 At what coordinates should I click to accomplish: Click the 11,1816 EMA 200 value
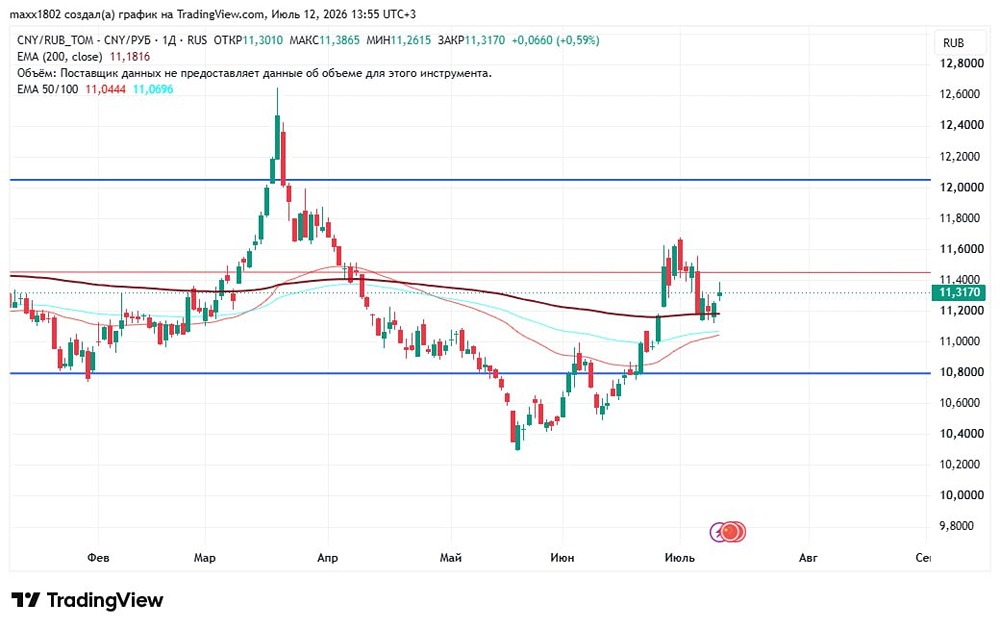click(130, 56)
